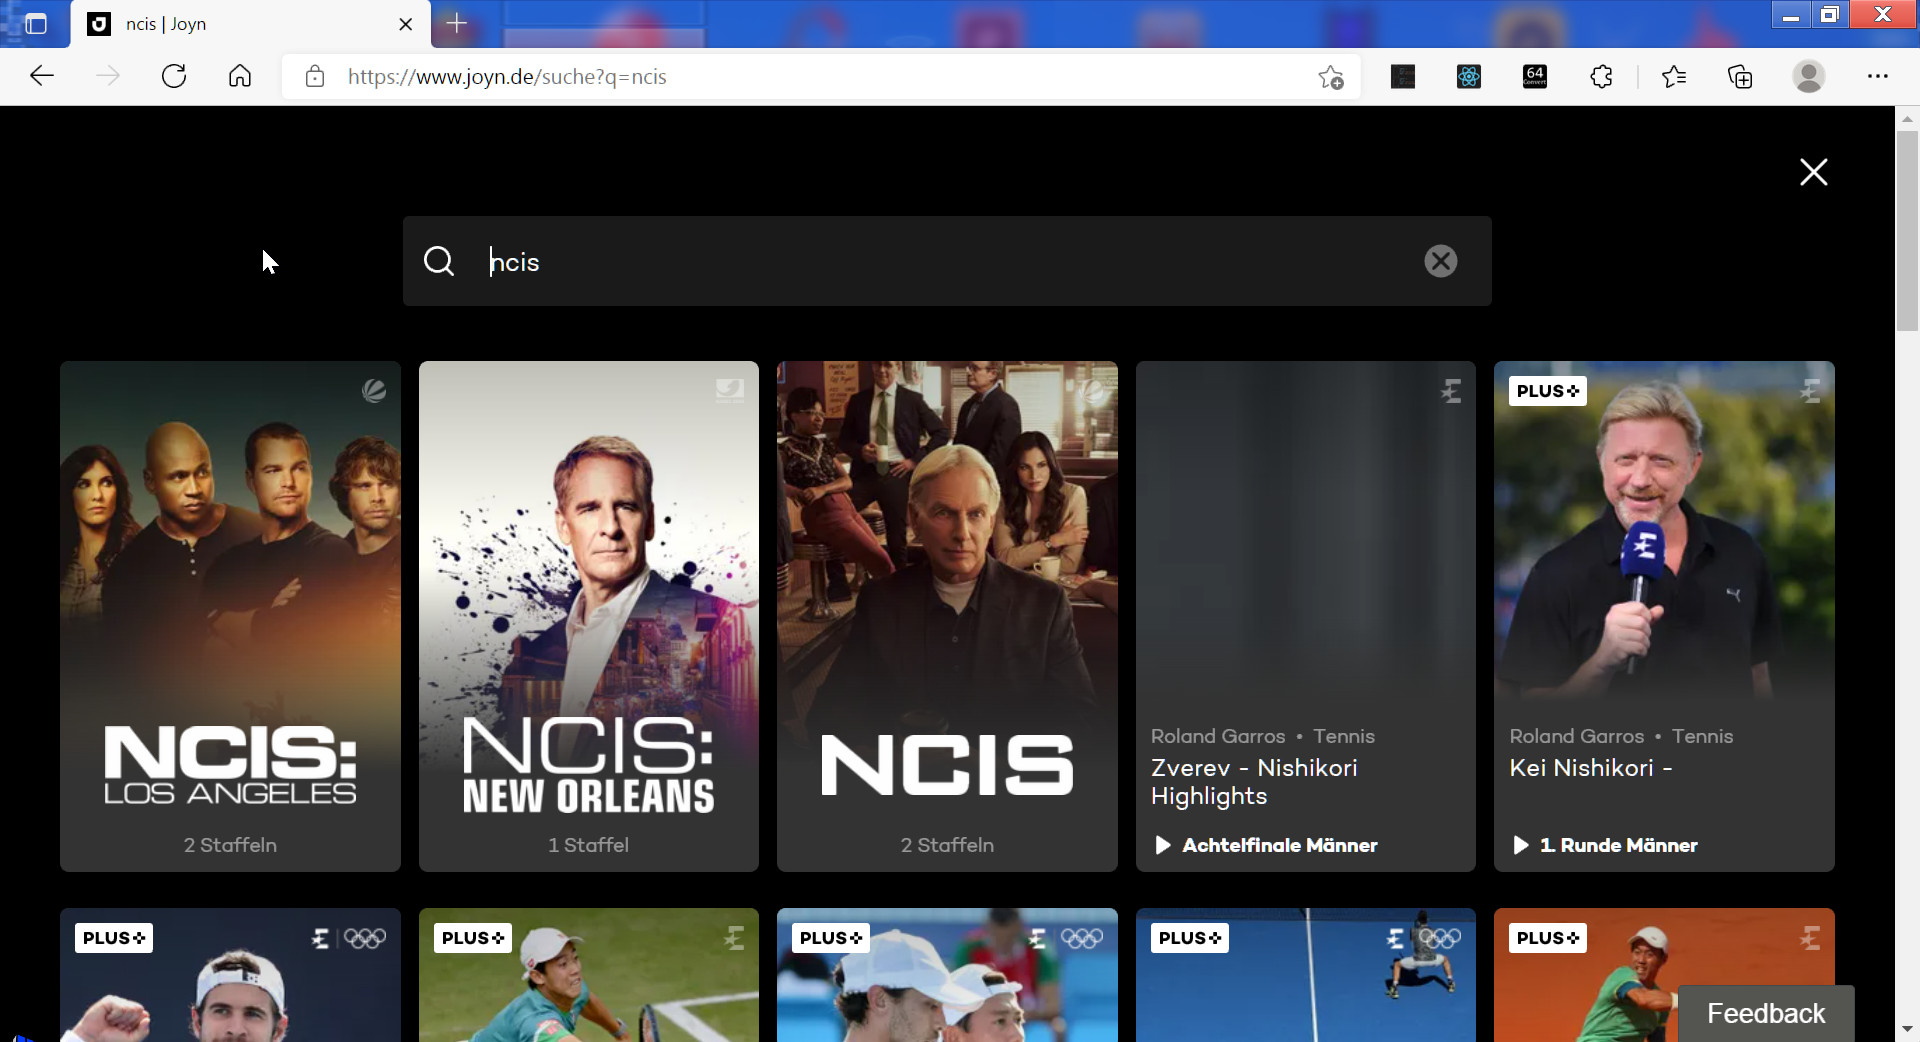
Task: Open the 64 convert extension
Action: click(x=1535, y=77)
